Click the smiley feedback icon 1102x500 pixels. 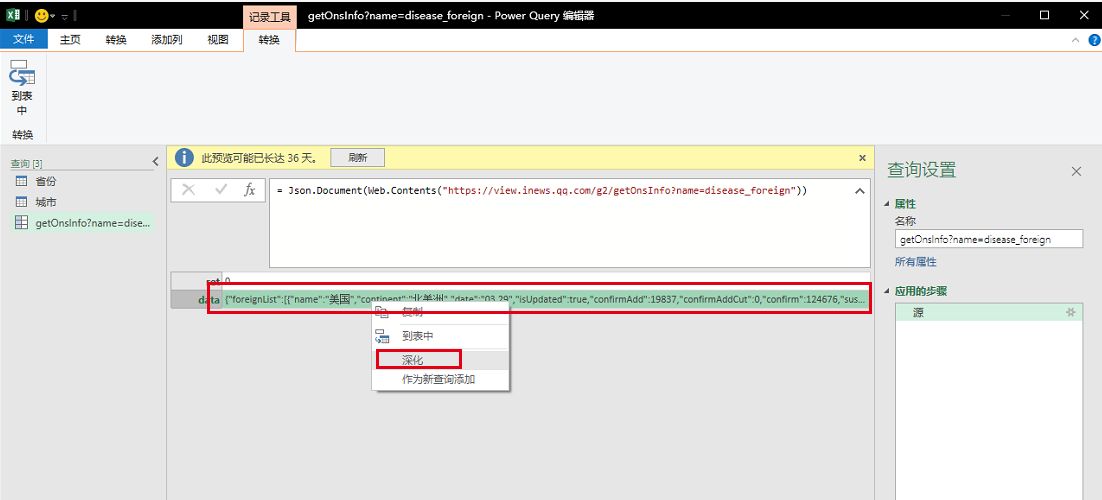41,15
